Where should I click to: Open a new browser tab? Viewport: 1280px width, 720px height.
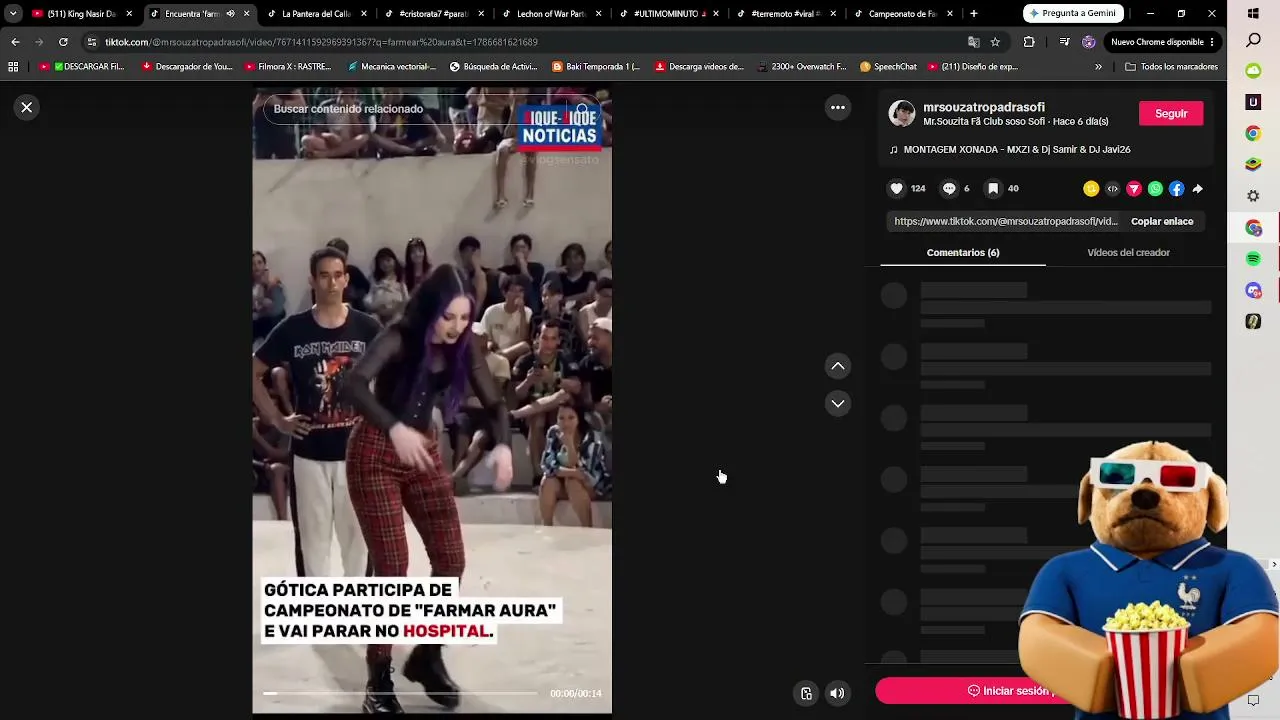pyautogui.click(x=974, y=14)
